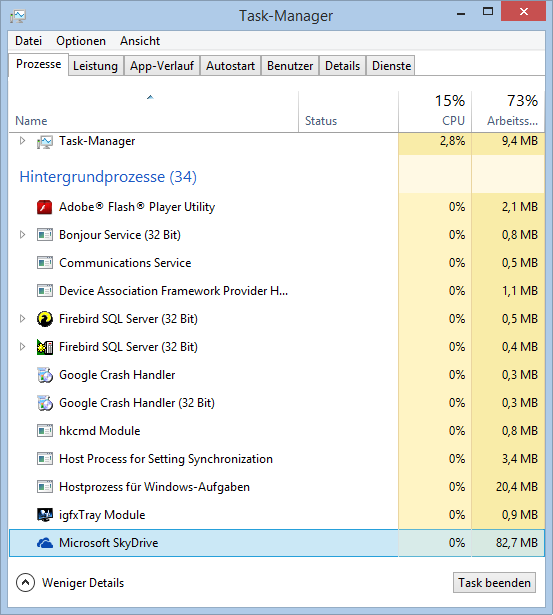Viewport: 553px width, 615px height.
Task: Click the Adobe Flash Player Utility icon
Action: (x=45, y=207)
